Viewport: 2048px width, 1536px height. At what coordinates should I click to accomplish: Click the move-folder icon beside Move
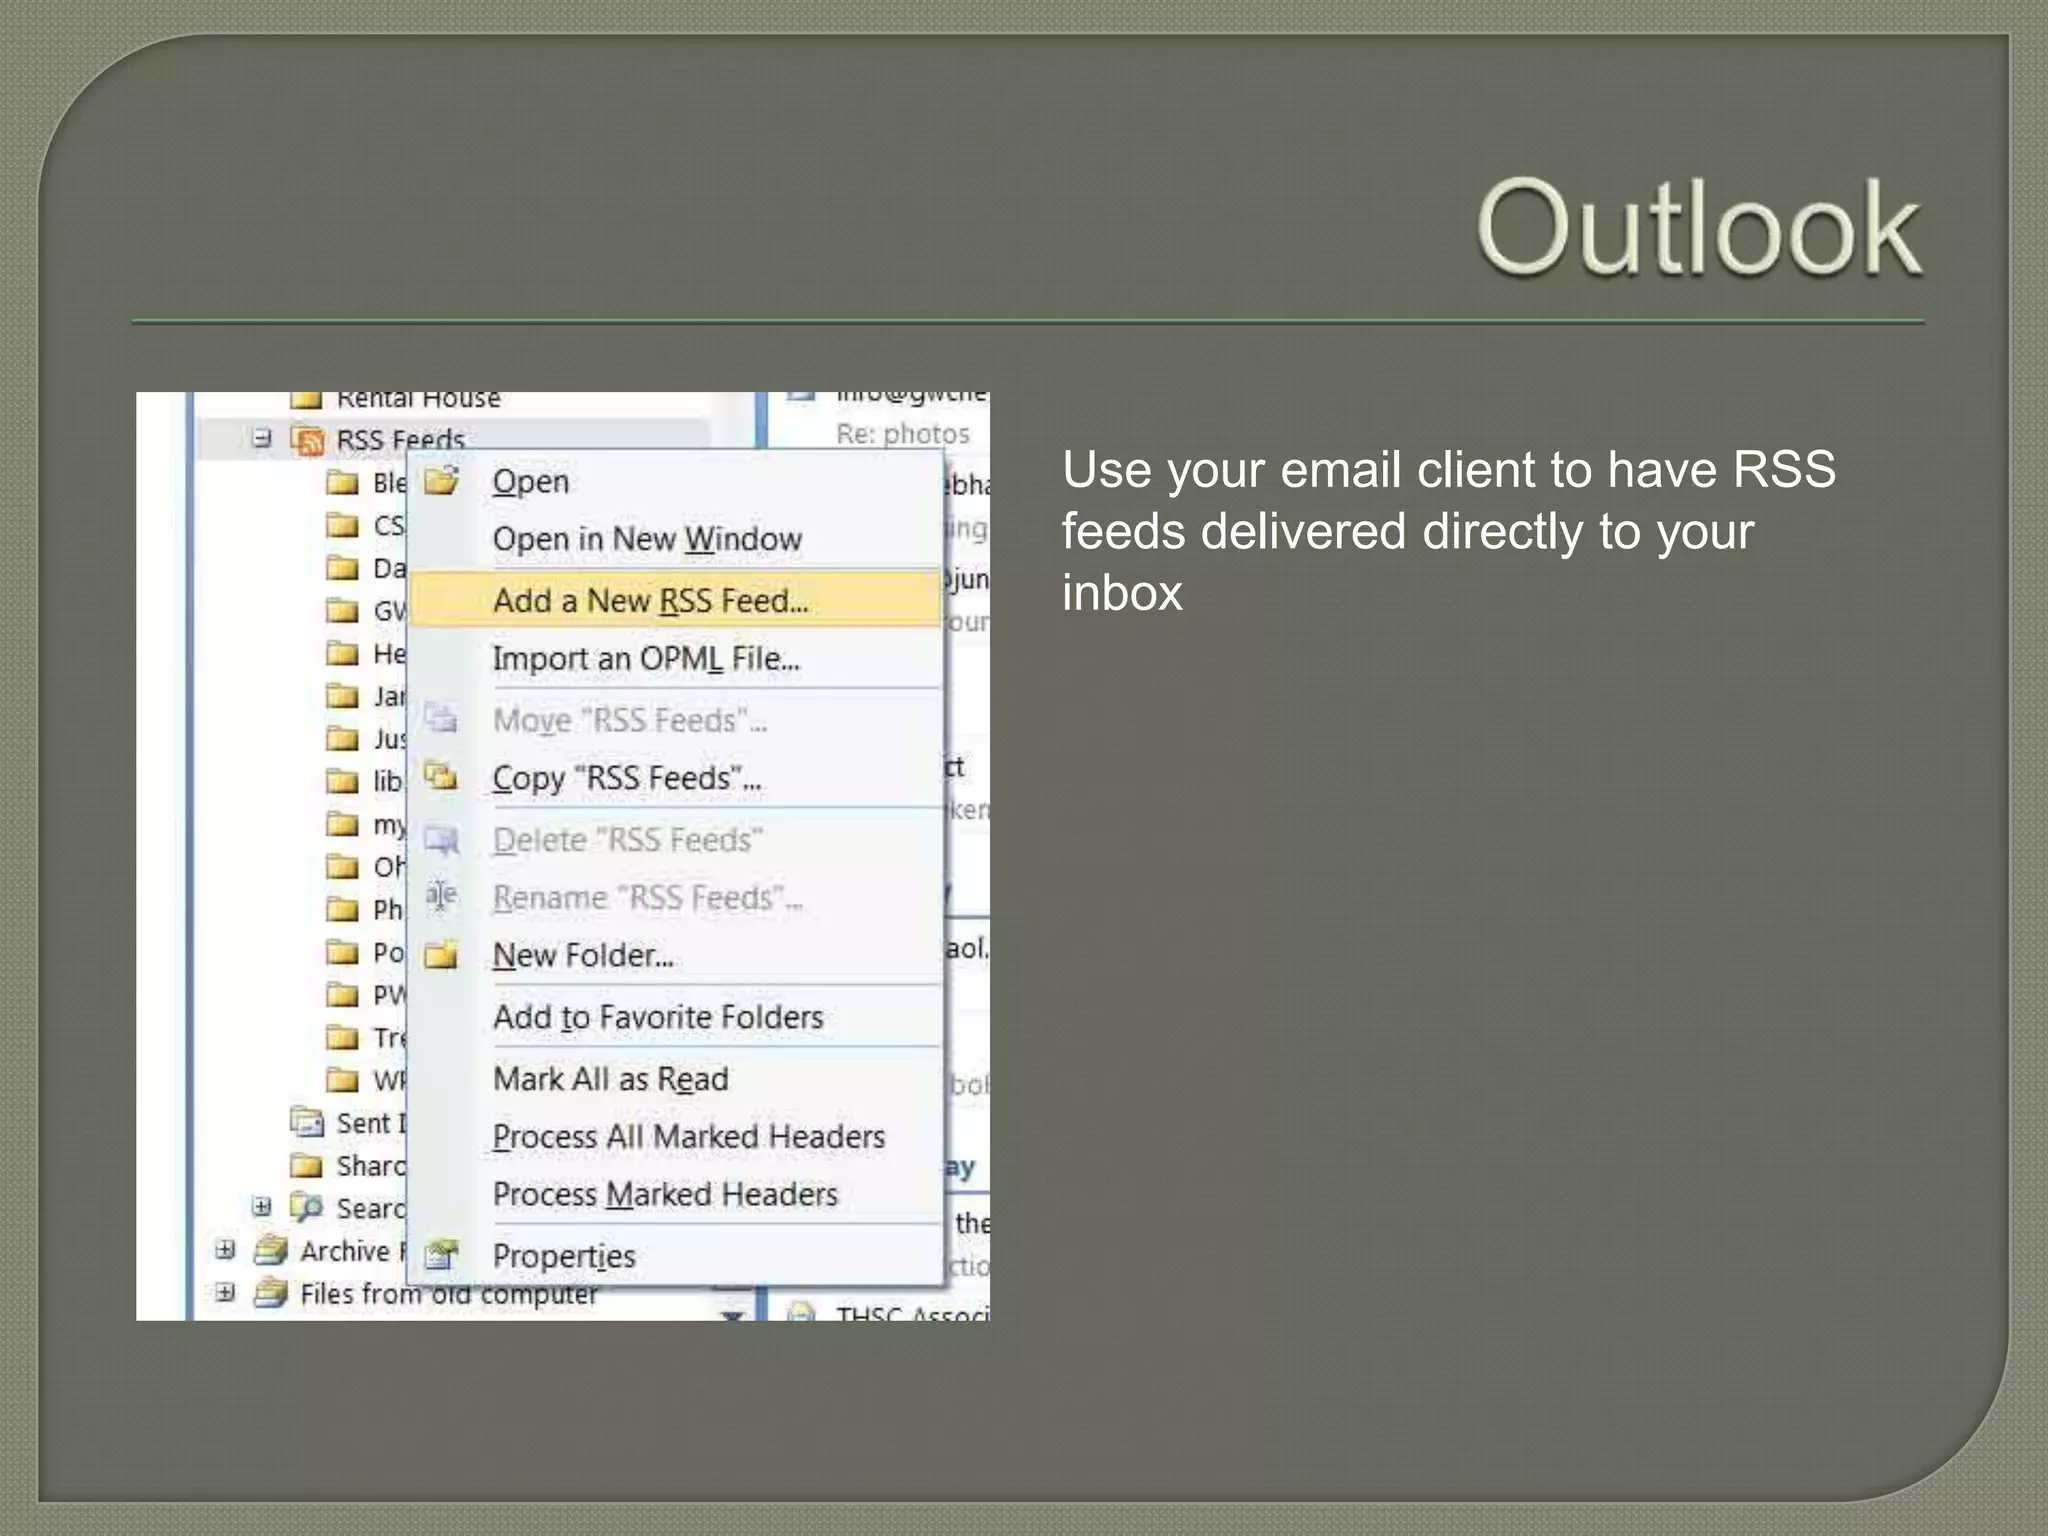point(441,718)
